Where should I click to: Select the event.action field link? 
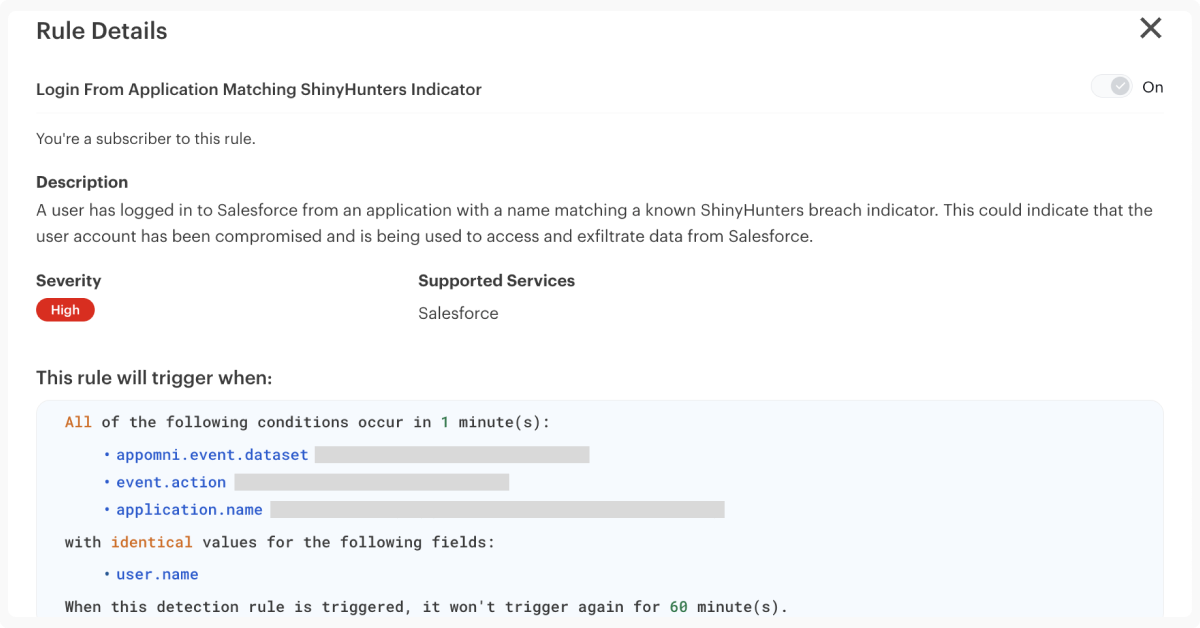tap(170, 482)
